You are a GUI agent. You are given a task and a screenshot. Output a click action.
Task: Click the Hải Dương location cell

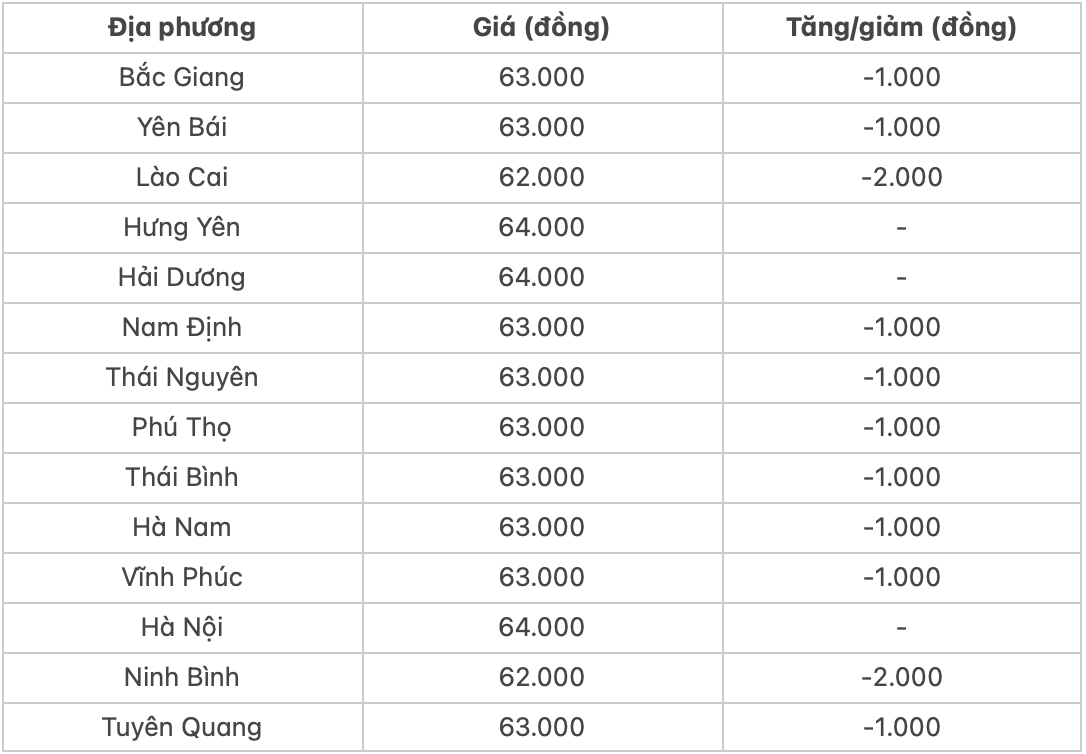coord(182,277)
